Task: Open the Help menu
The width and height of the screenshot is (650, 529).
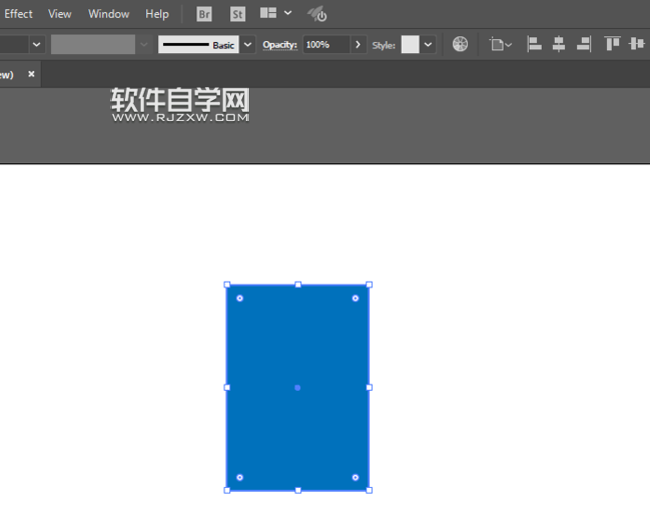Action: pos(157,14)
